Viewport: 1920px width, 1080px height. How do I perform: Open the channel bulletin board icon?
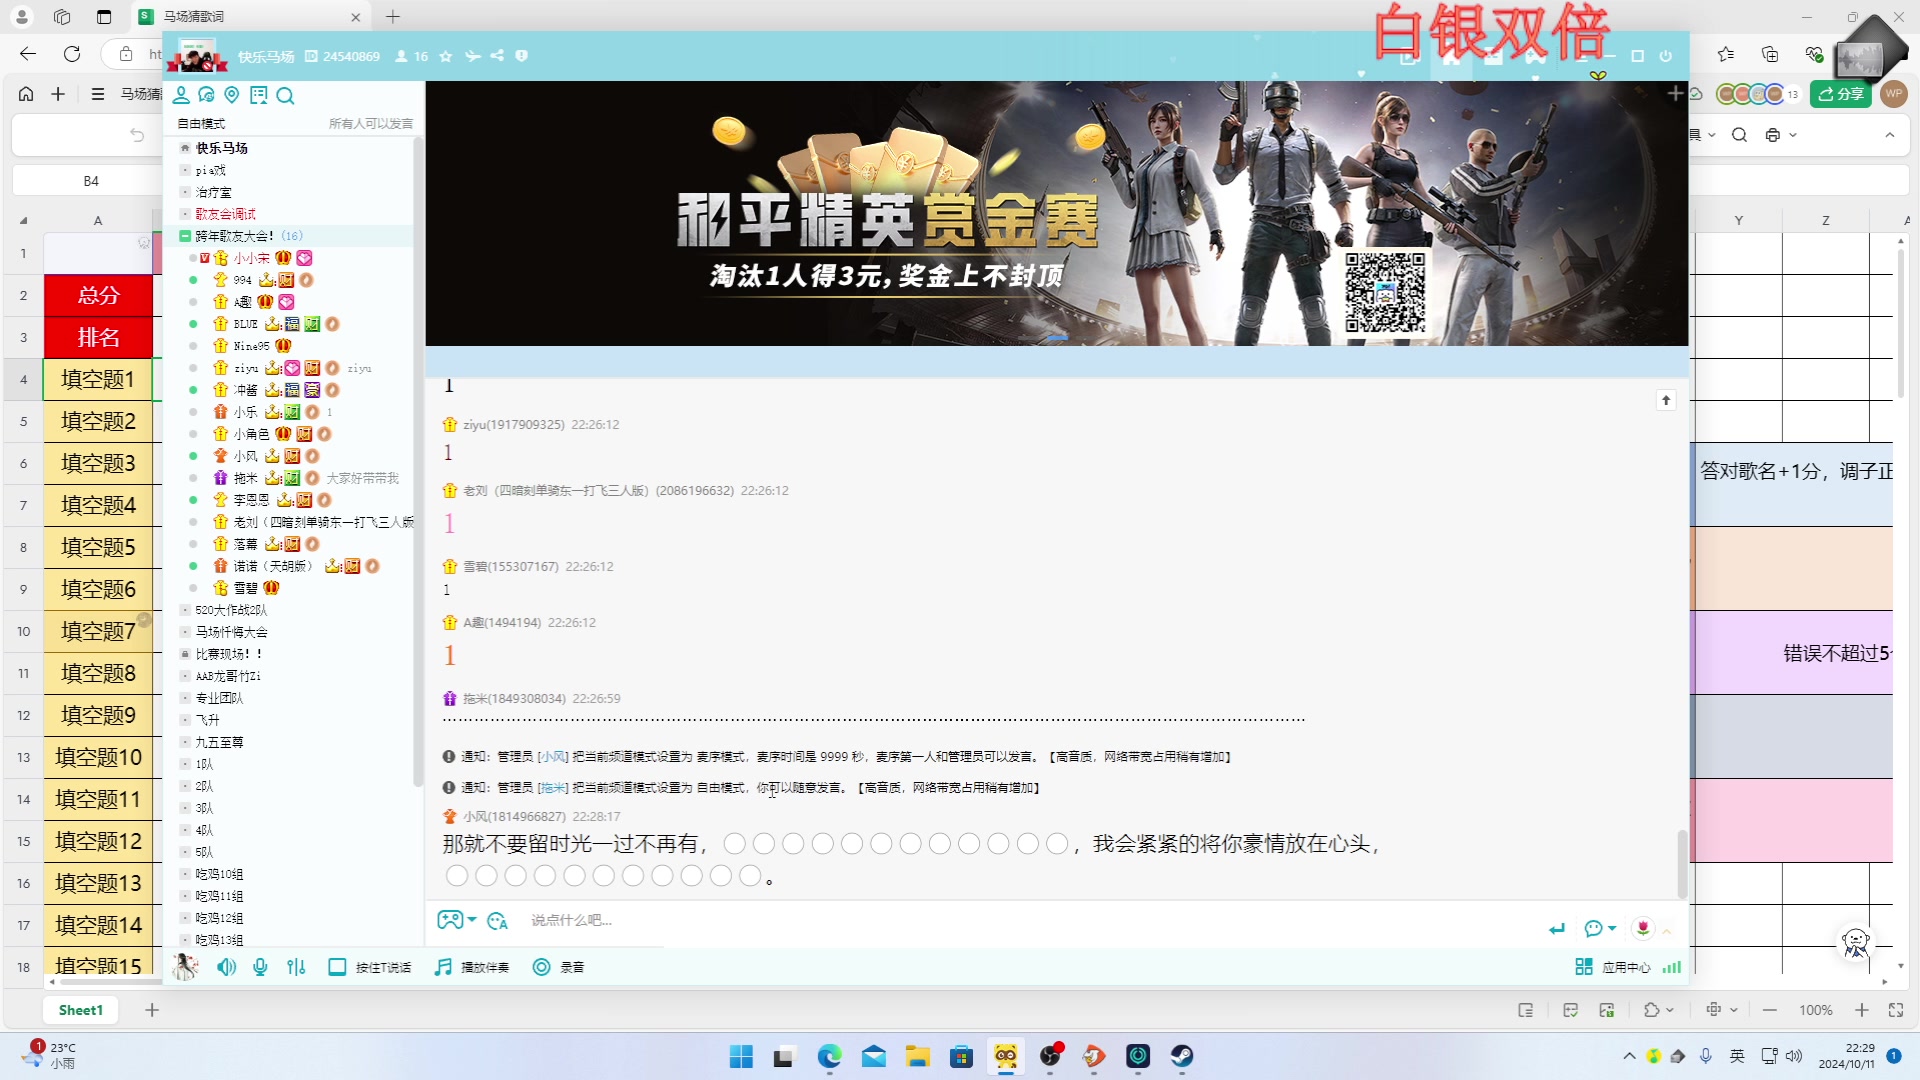pyautogui.click(x=259, y=95)
